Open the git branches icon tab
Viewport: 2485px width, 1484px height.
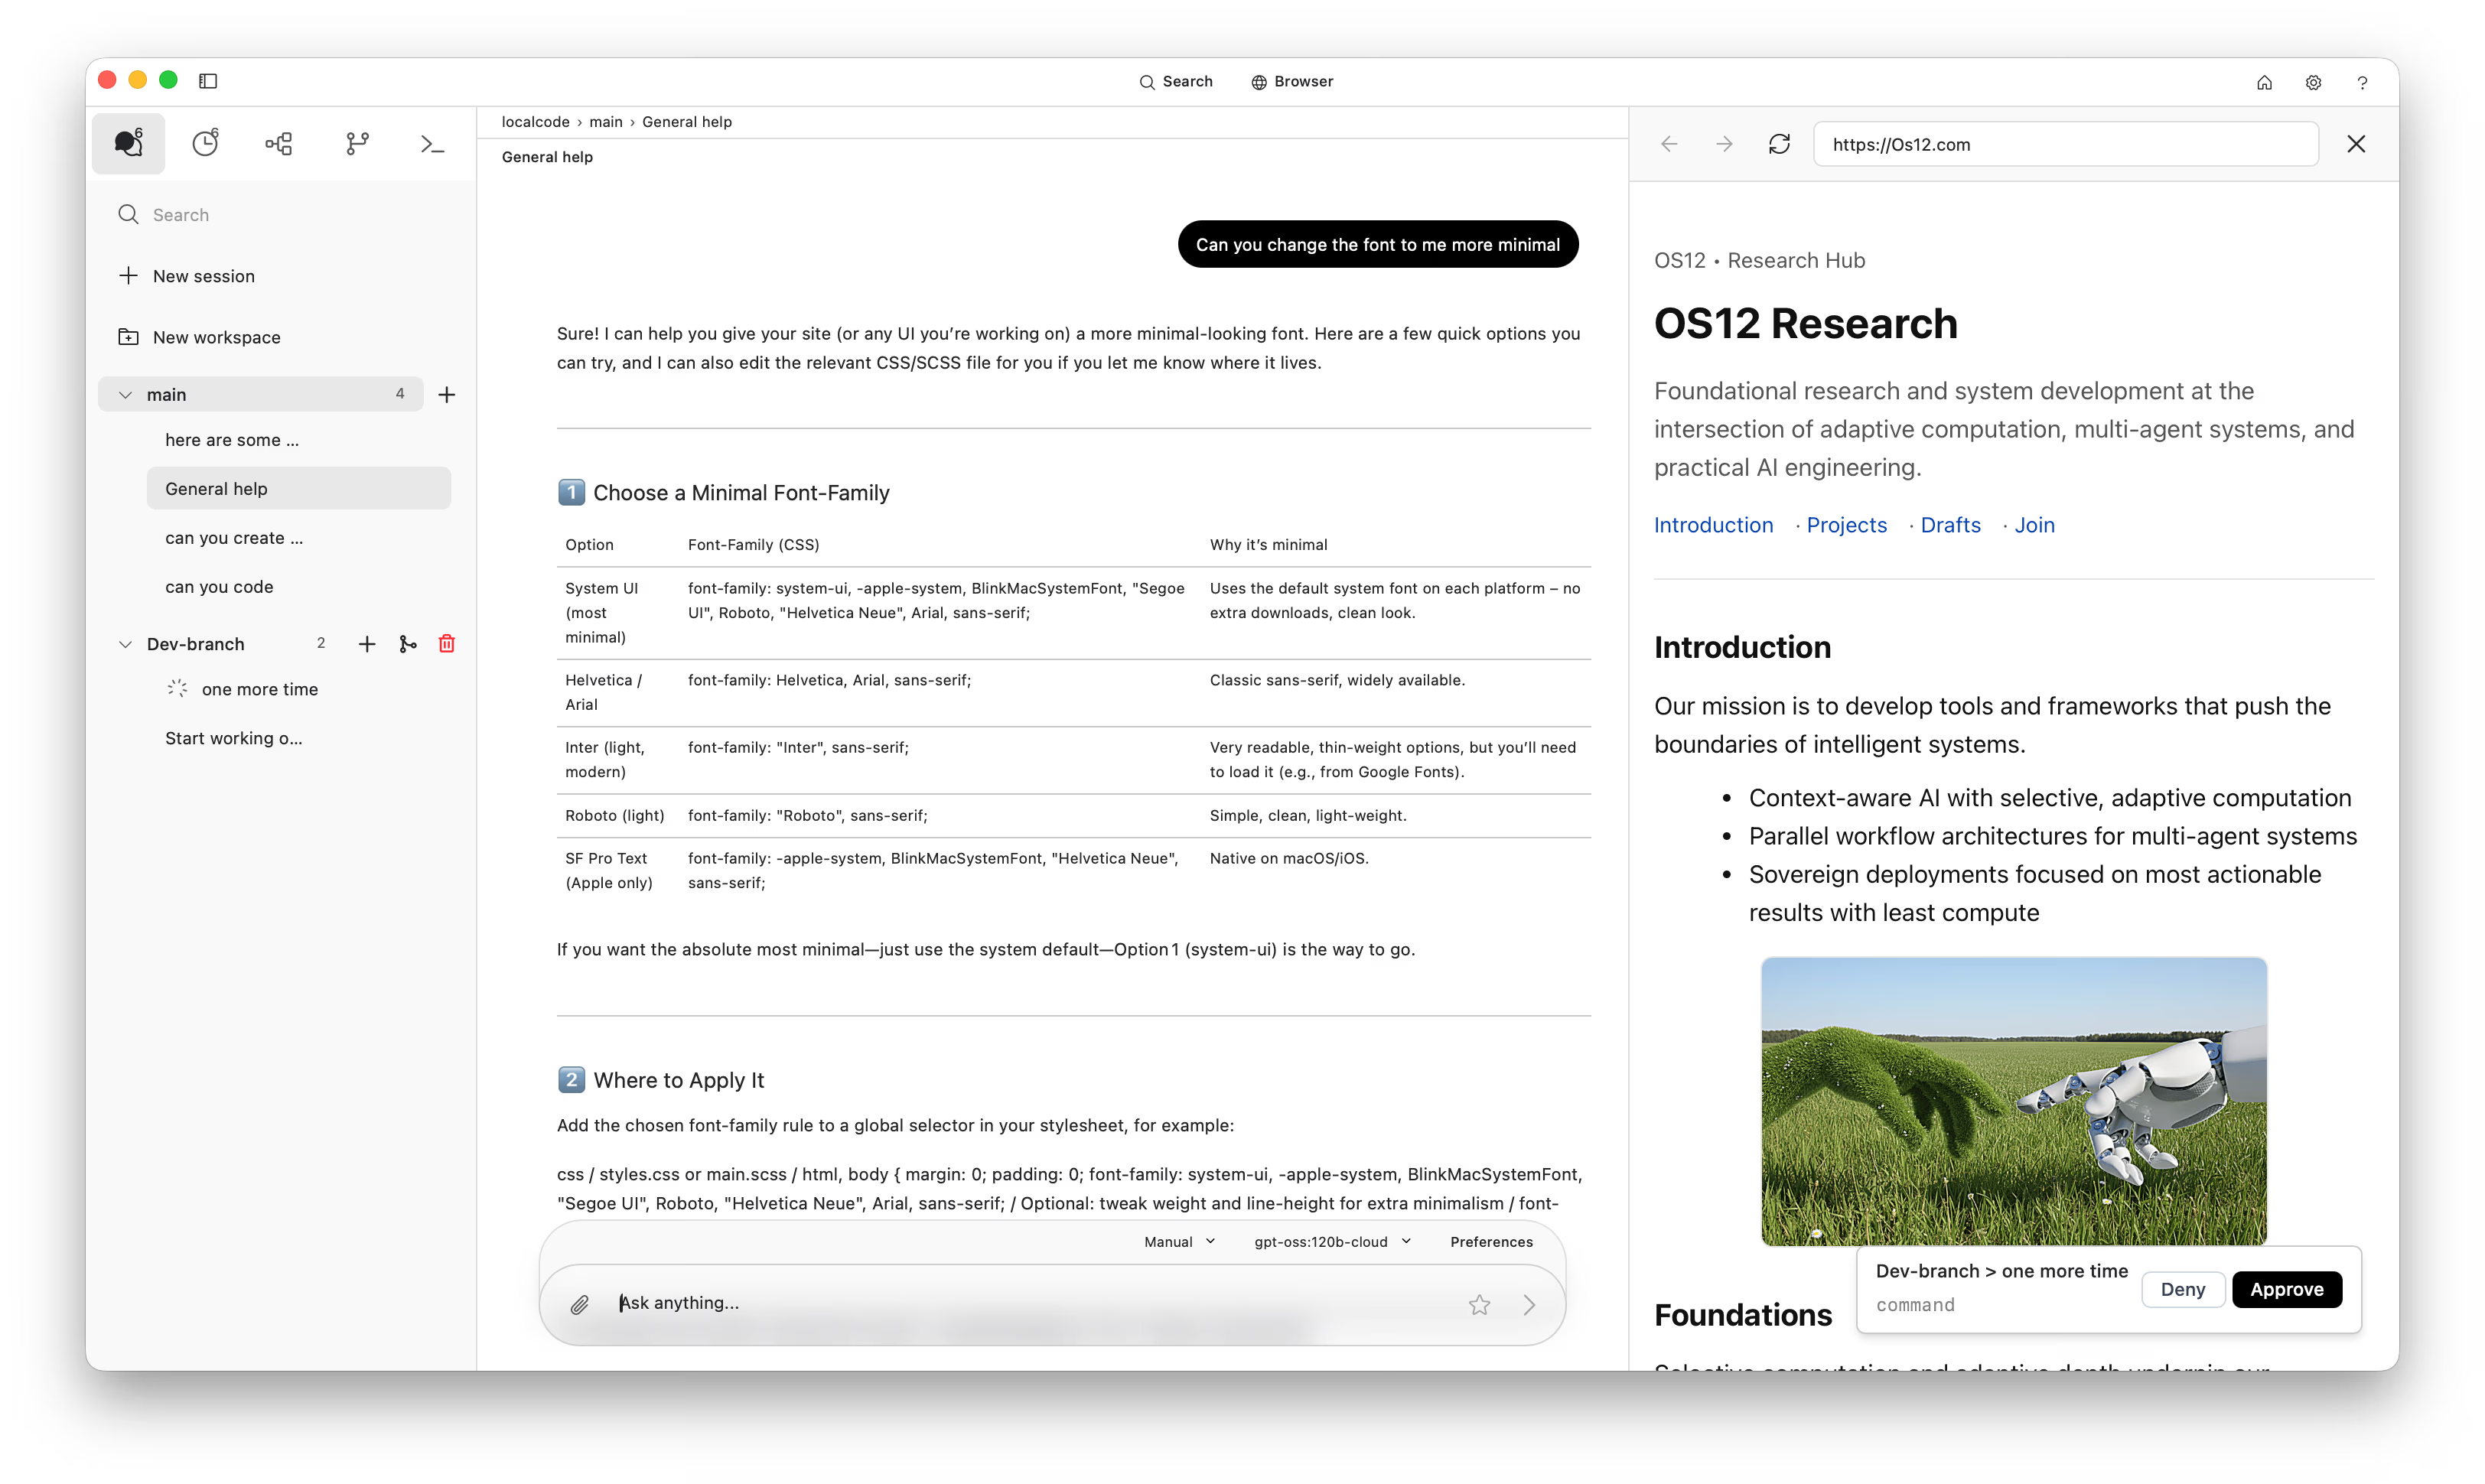click(357, 144)
